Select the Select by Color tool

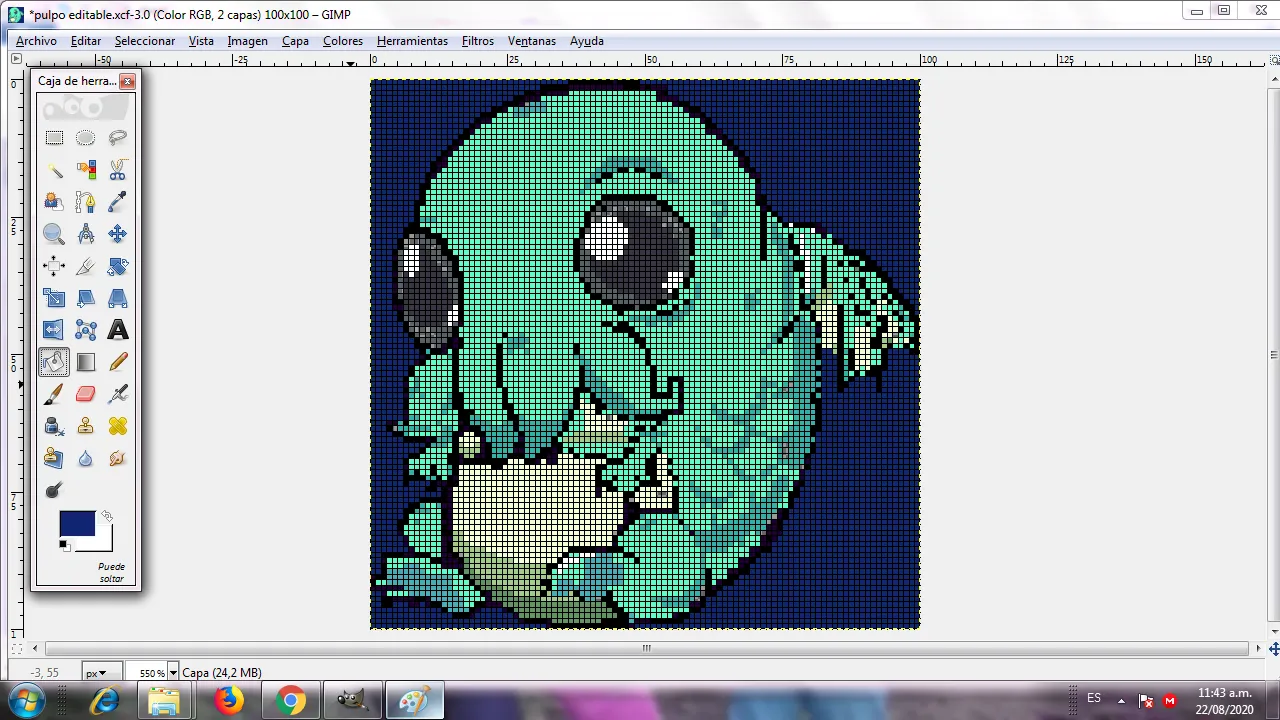pos(86,170)
